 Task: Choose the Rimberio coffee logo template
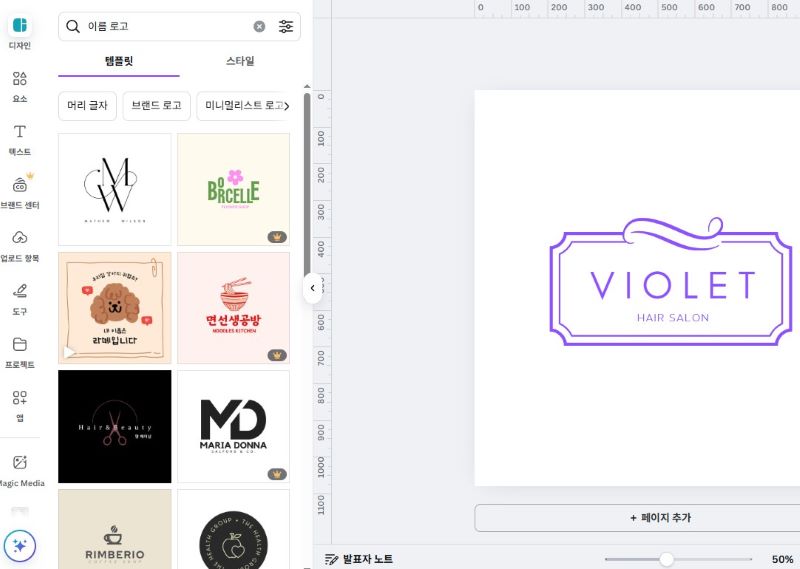tap(115, 529)
